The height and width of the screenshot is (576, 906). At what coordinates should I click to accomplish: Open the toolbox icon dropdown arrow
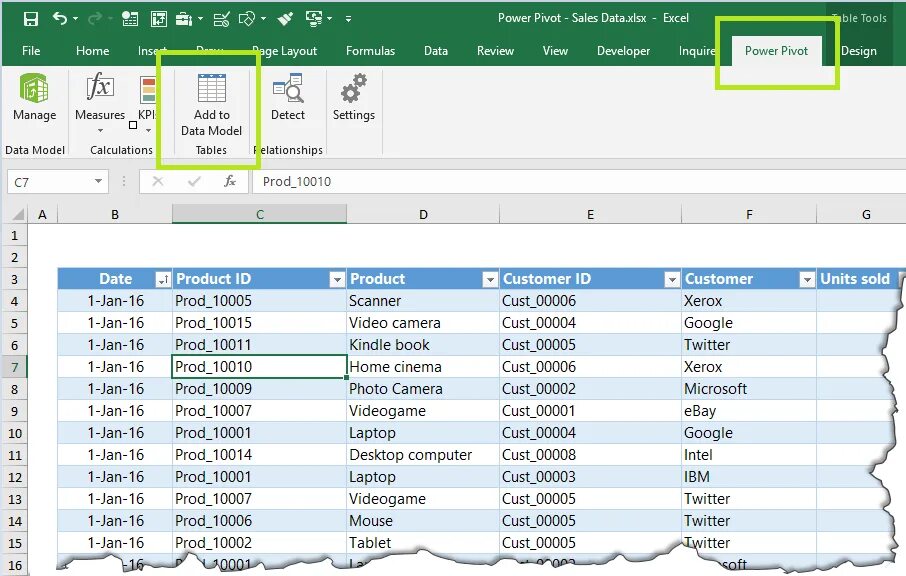[x=200, y=18]
